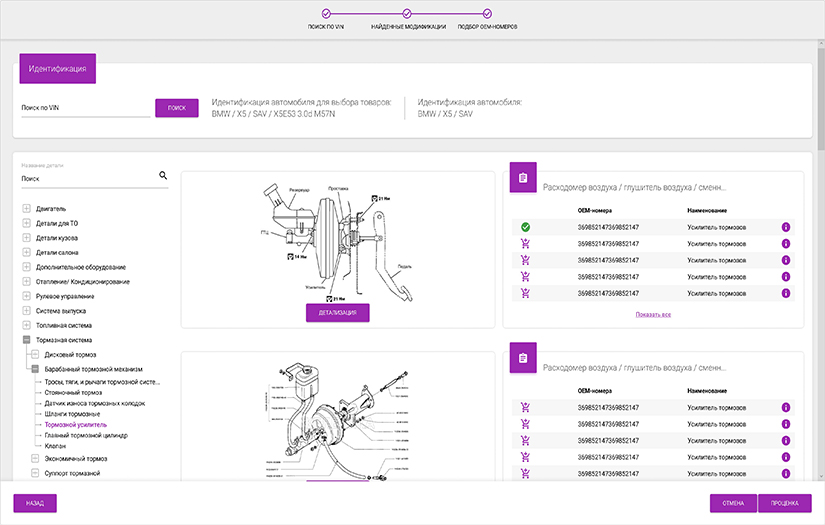Expand the Суппорт тормозной subnode
The height and width of the screenshot is (525, 825).
(x=35, y=473)
